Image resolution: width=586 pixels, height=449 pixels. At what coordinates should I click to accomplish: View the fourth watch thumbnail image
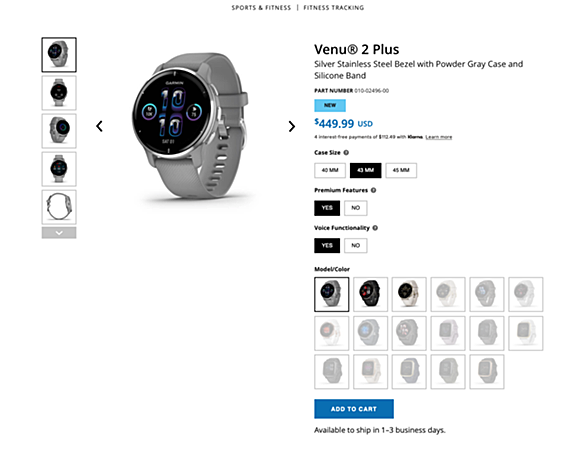pyautogui.click(x=59, y=169)
